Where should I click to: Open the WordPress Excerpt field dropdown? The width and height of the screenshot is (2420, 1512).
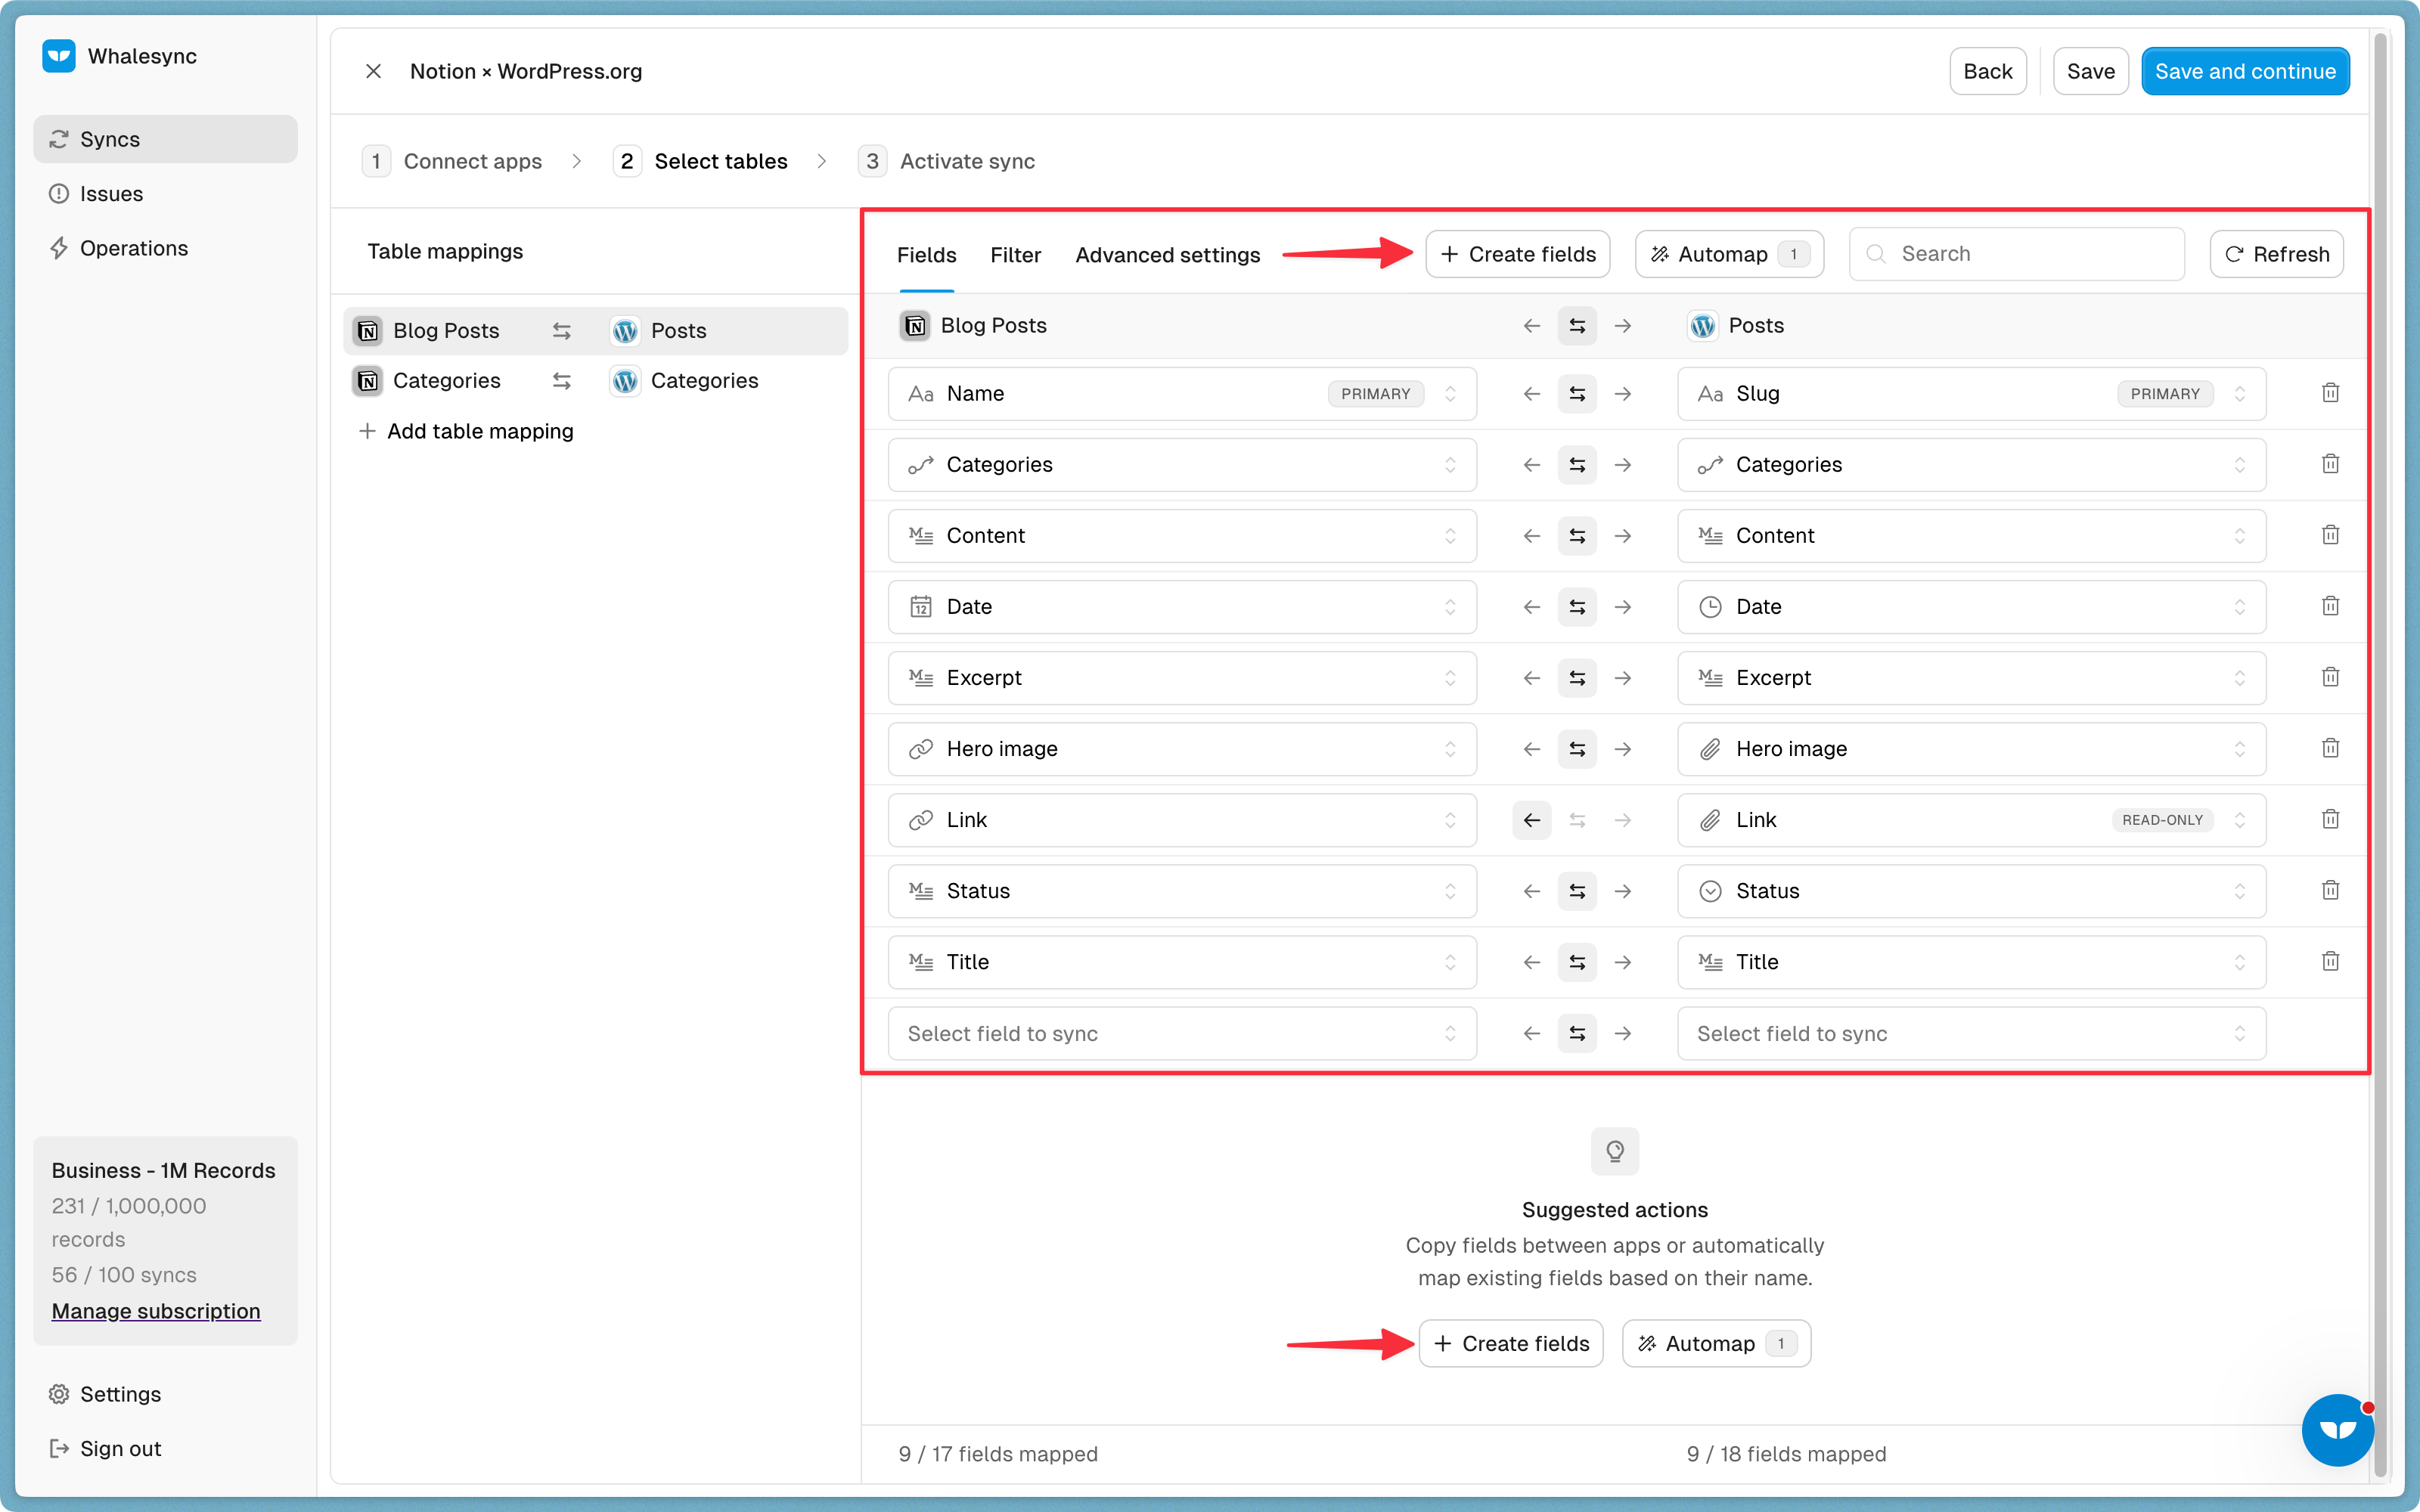[x=1971, y=678]
